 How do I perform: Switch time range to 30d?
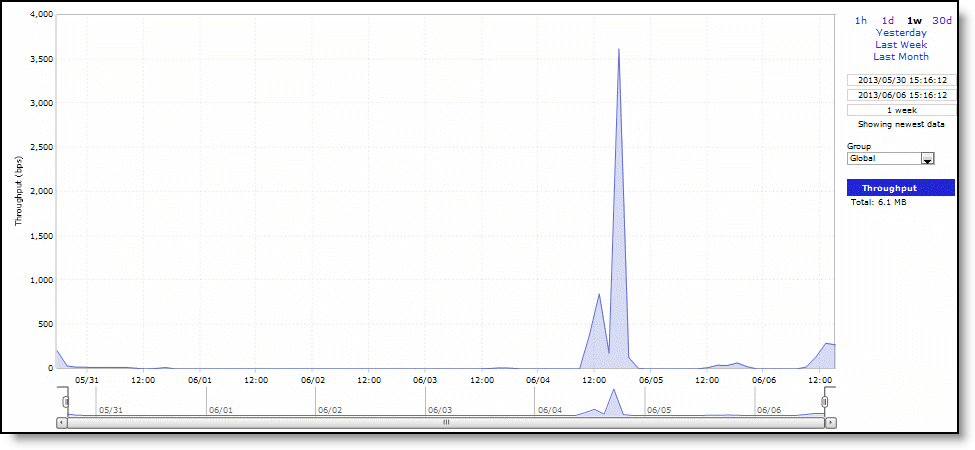(942, 20)
